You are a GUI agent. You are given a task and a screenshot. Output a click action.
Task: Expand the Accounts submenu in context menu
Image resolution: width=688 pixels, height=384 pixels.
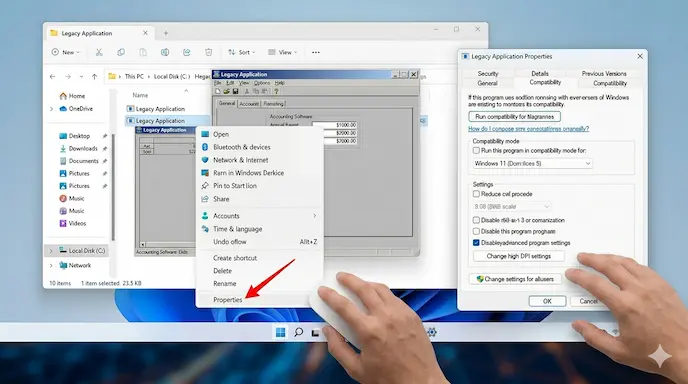pyautogui.click(x=315, y=215)
